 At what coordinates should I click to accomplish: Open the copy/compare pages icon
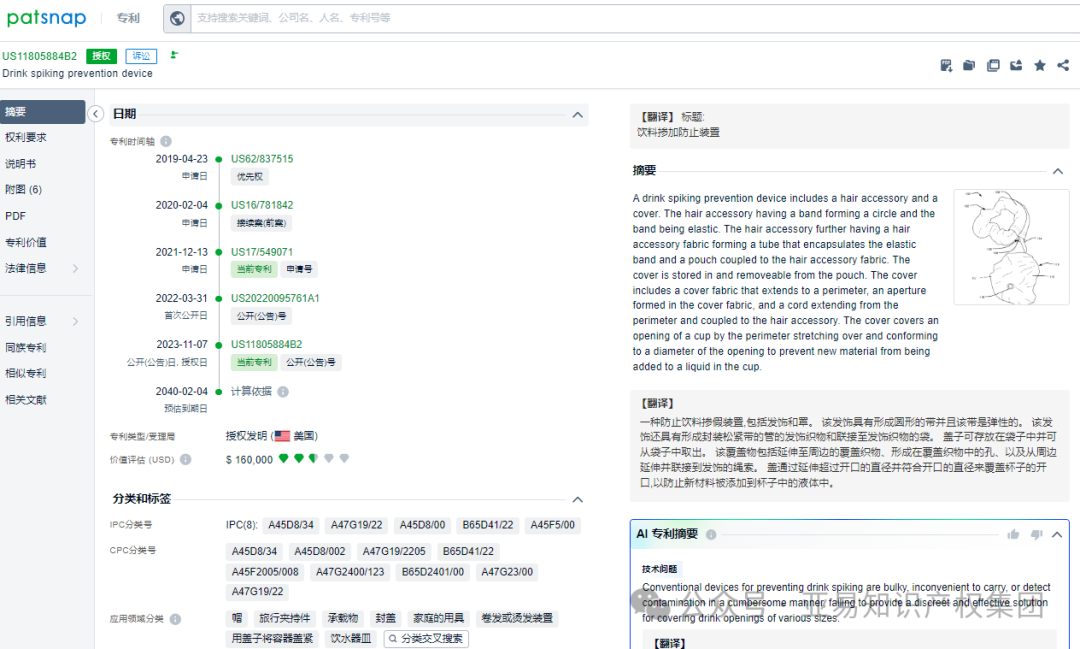coord(993,65)
